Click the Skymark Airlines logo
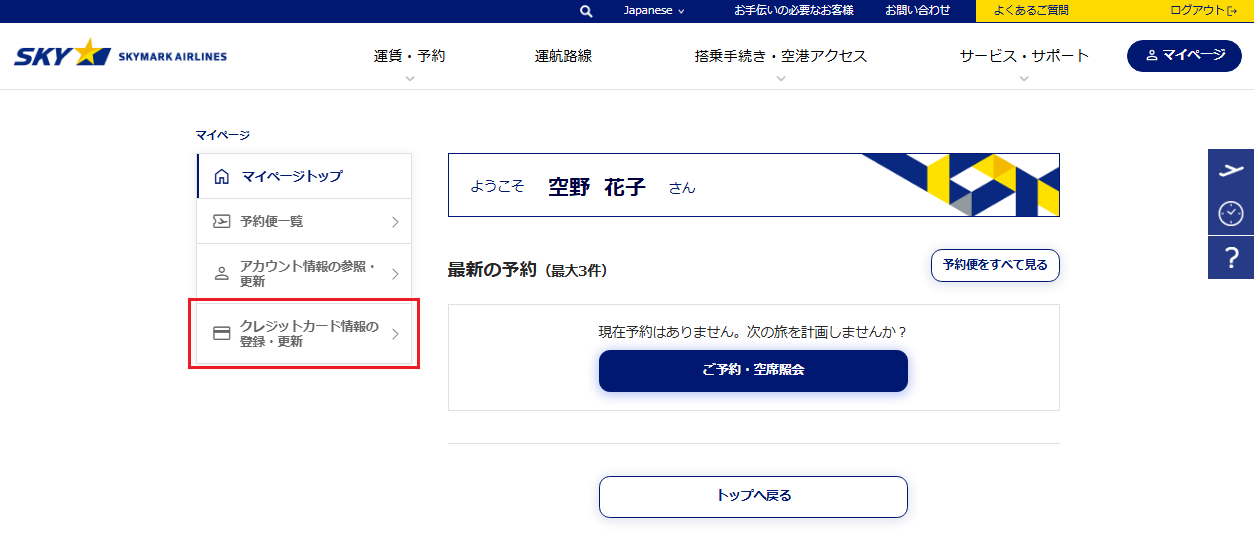This screenshot has height=534, width=1254. [120, 55]
